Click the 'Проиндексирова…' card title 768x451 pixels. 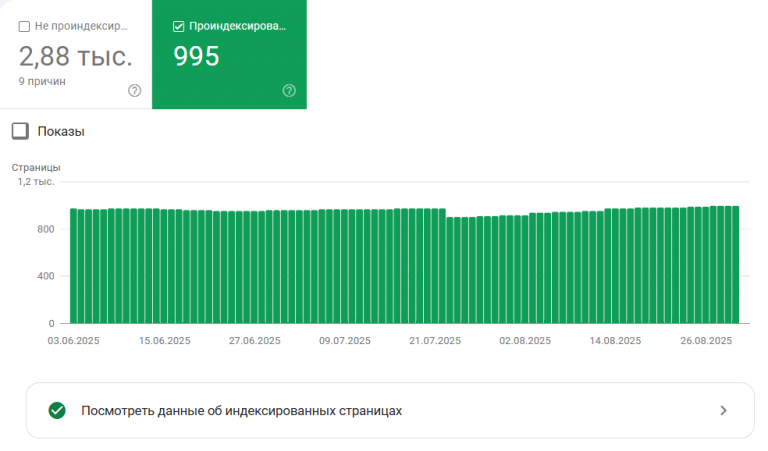click(238, 26)
